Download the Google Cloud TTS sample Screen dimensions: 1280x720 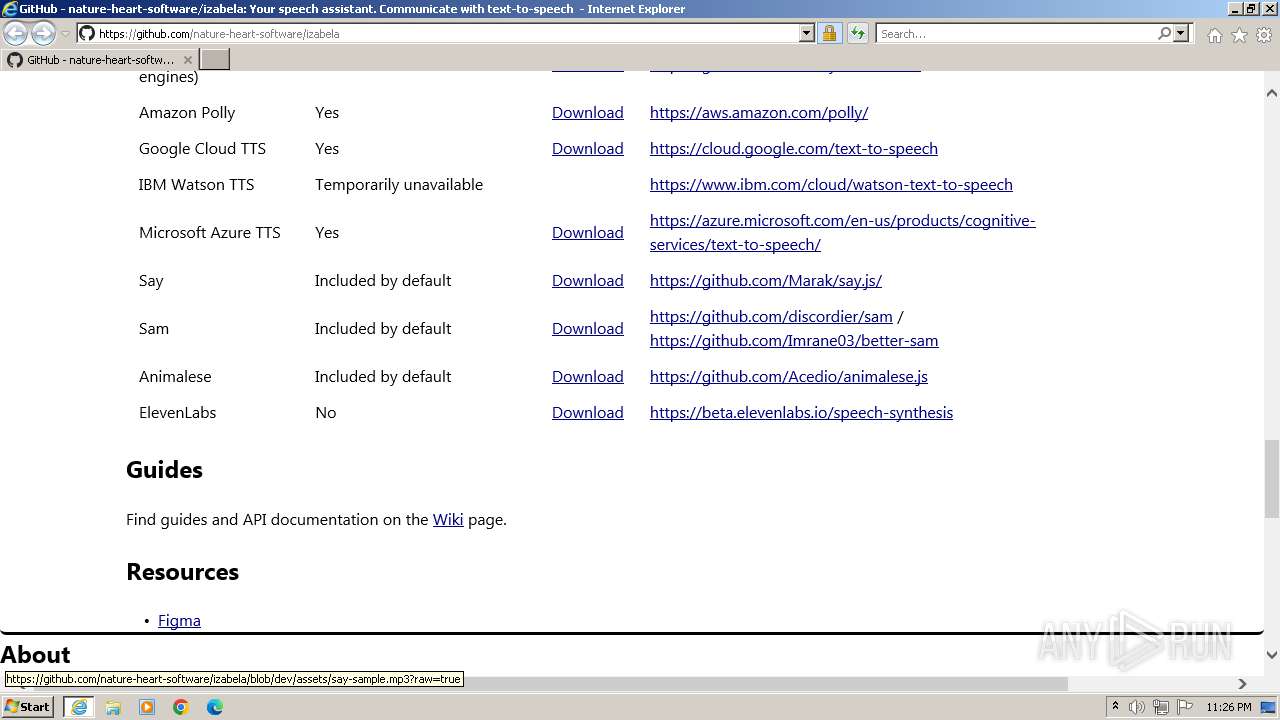click(587, 149)
